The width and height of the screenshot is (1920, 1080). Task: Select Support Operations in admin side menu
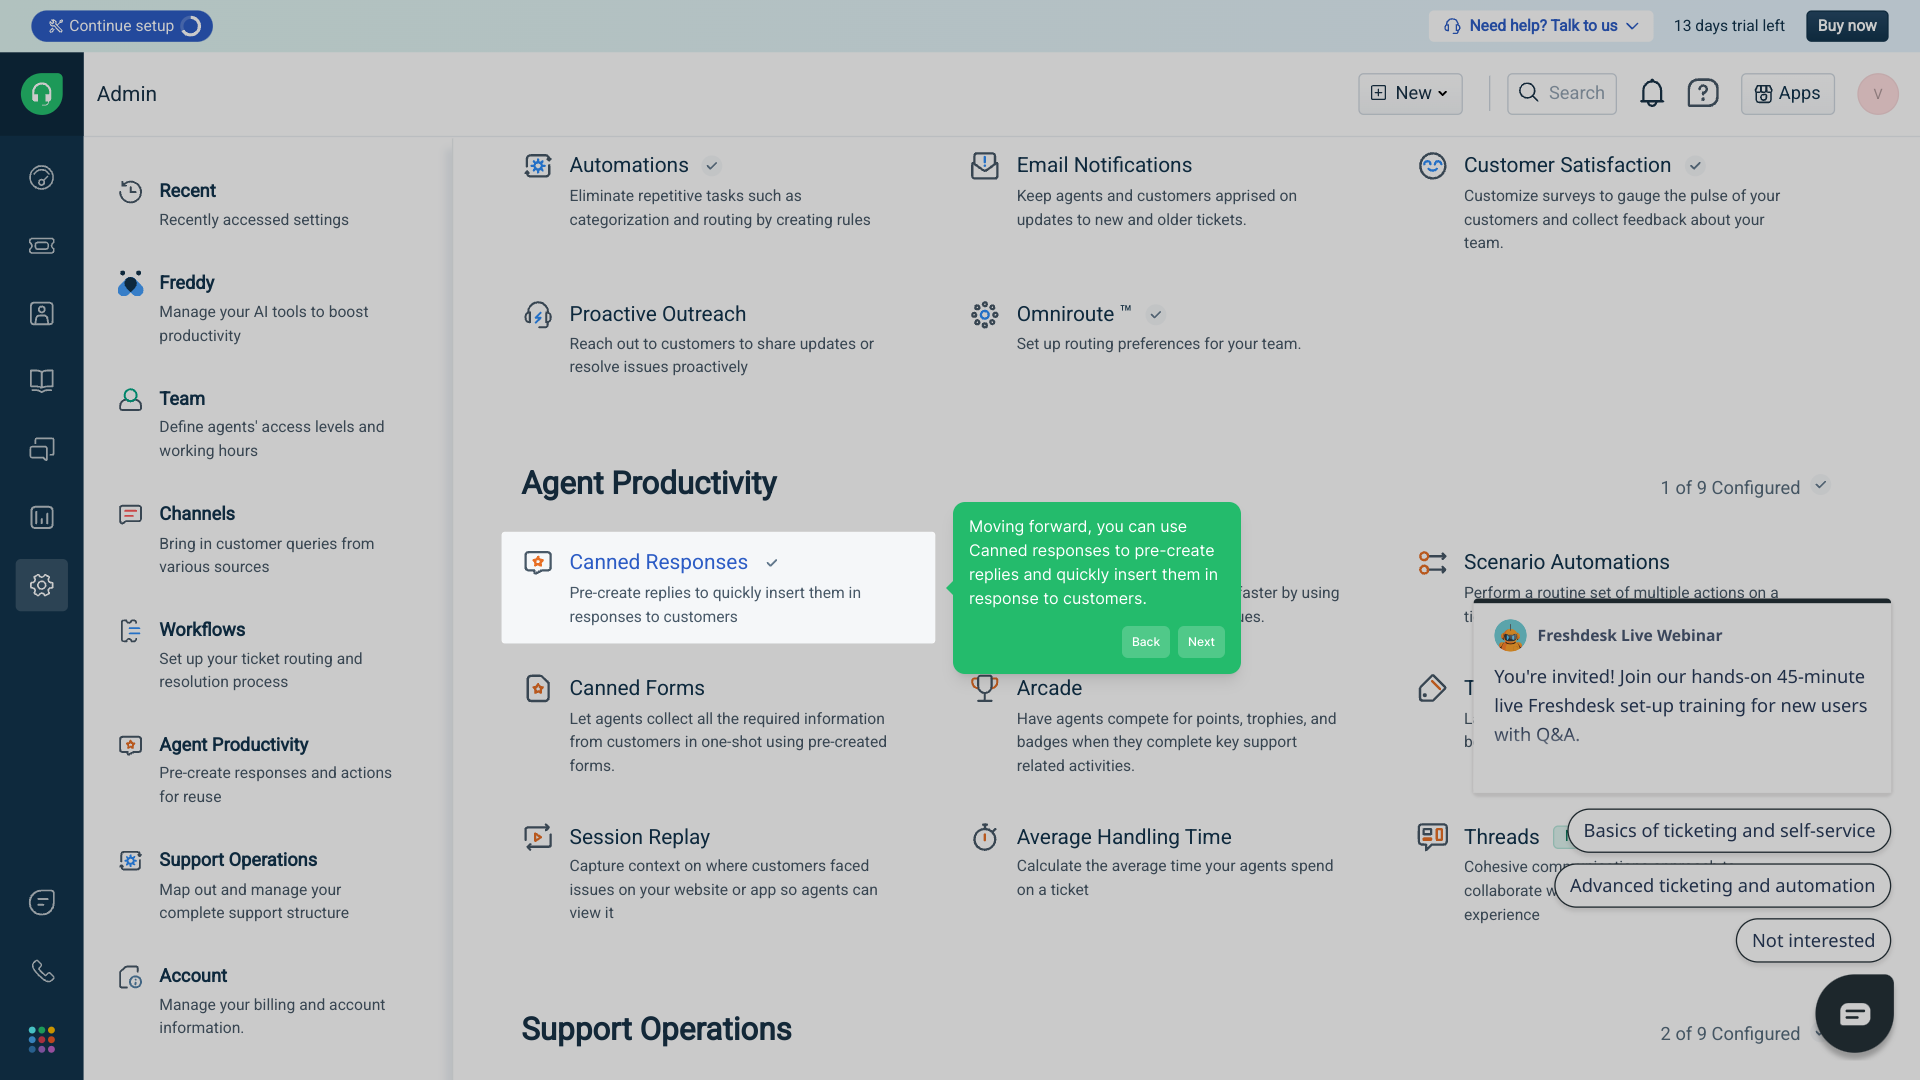pos(238,859)
